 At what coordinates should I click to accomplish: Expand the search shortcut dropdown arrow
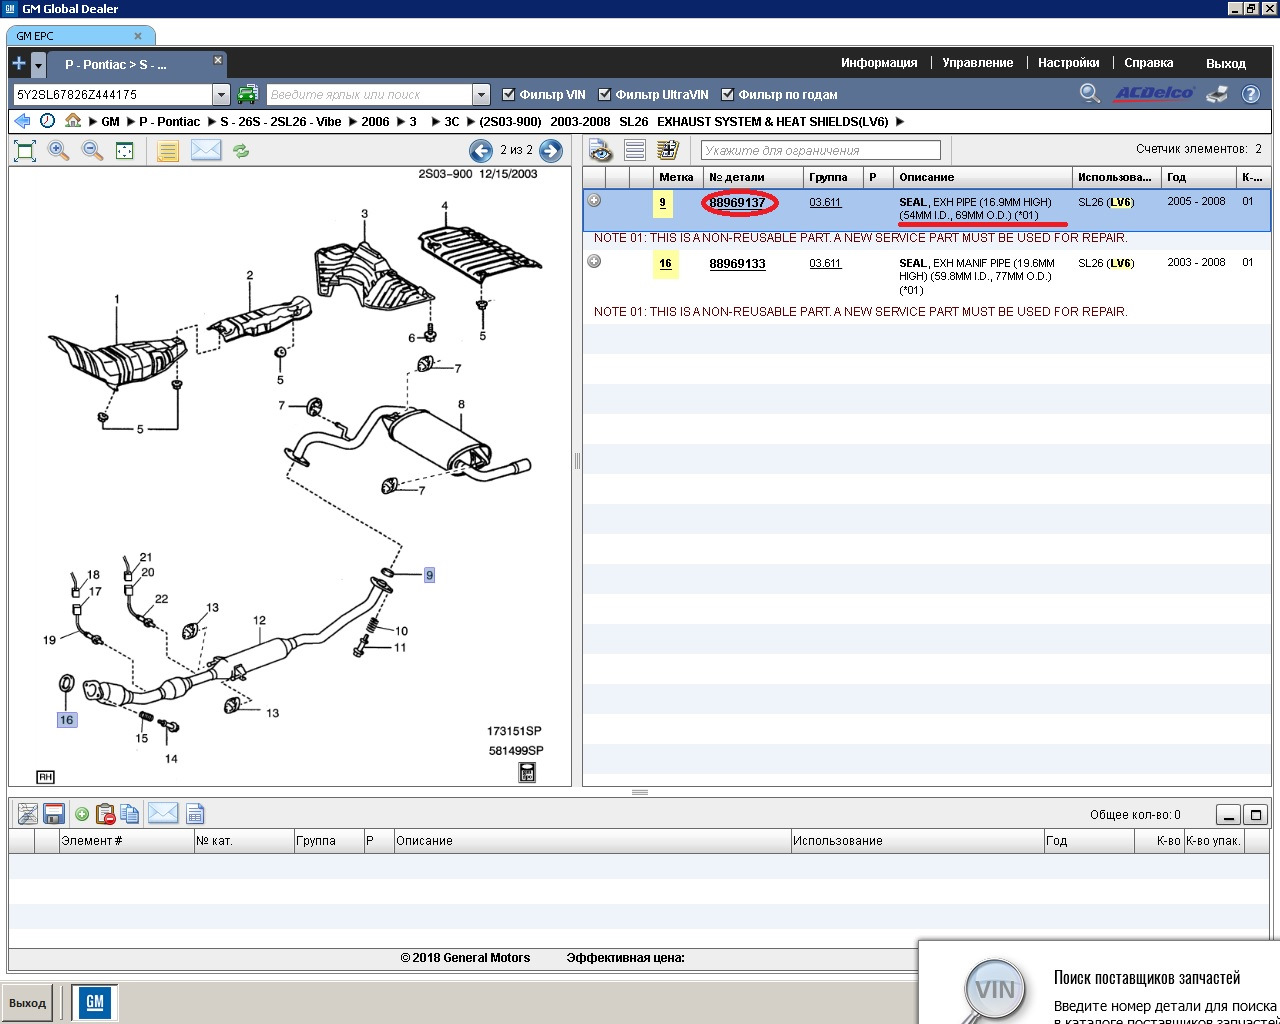[x=481, y=95]
